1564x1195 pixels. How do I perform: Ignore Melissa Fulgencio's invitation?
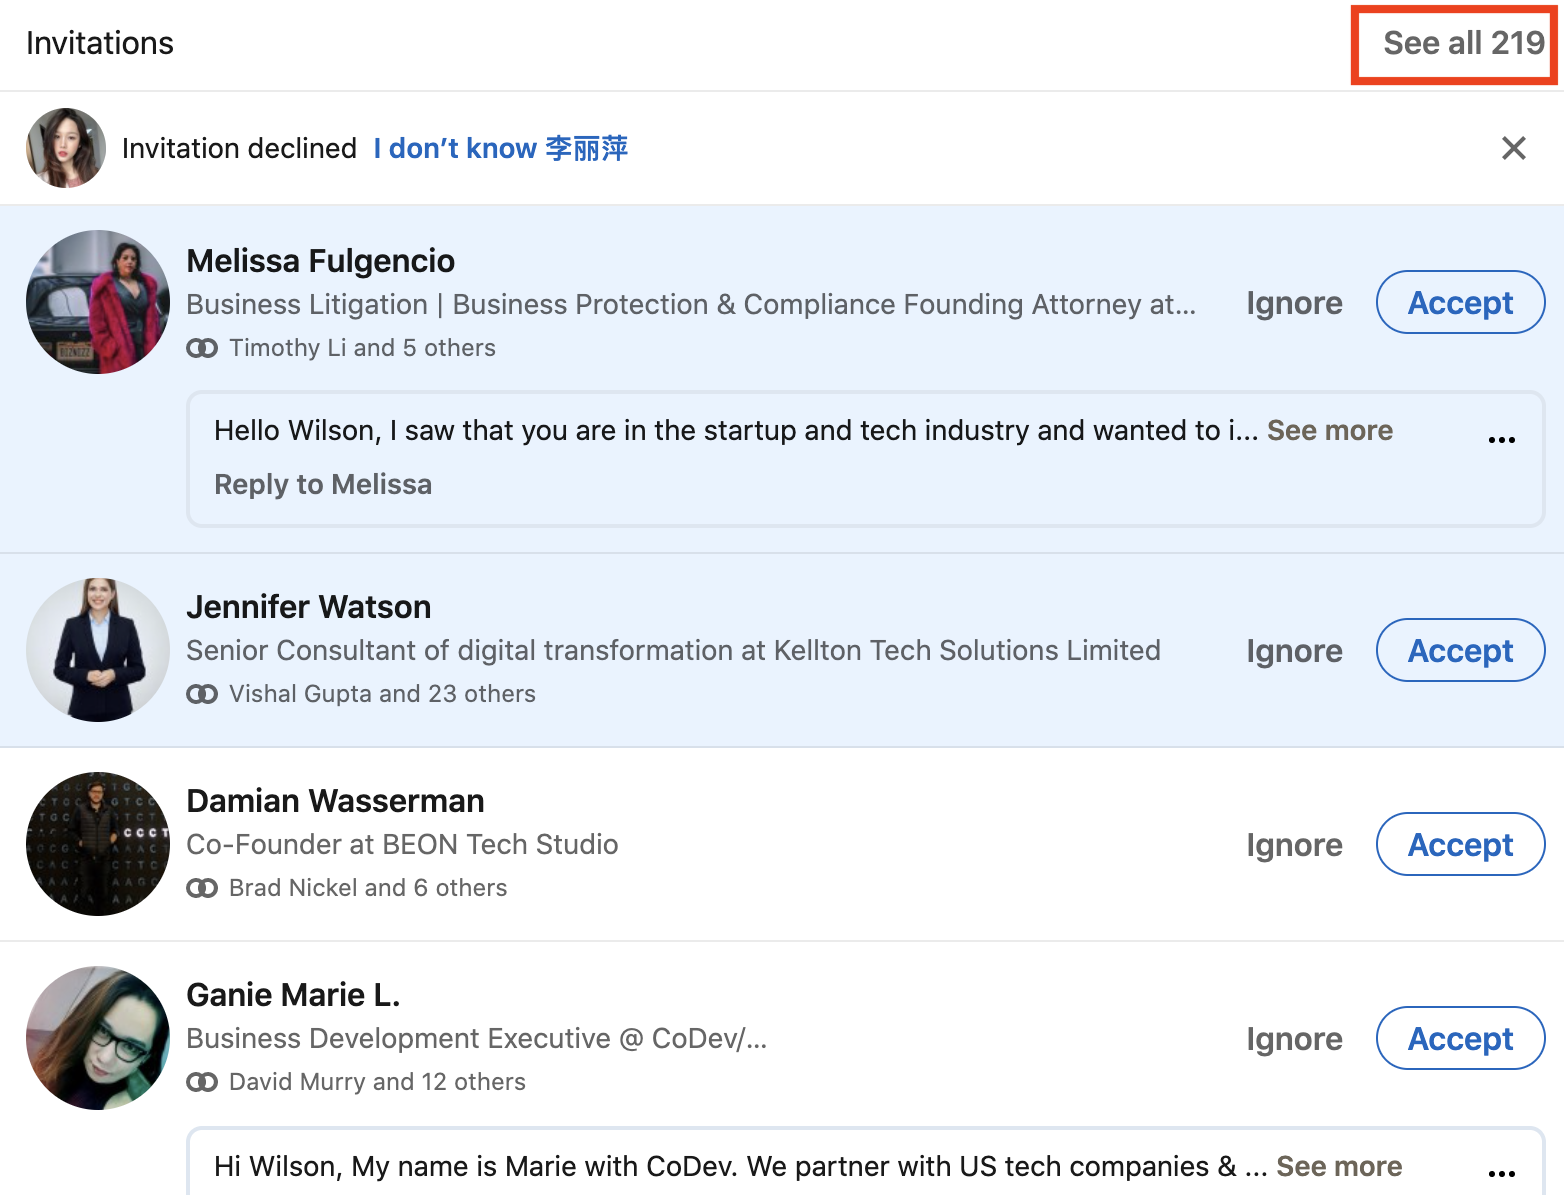coord(1293,302)
